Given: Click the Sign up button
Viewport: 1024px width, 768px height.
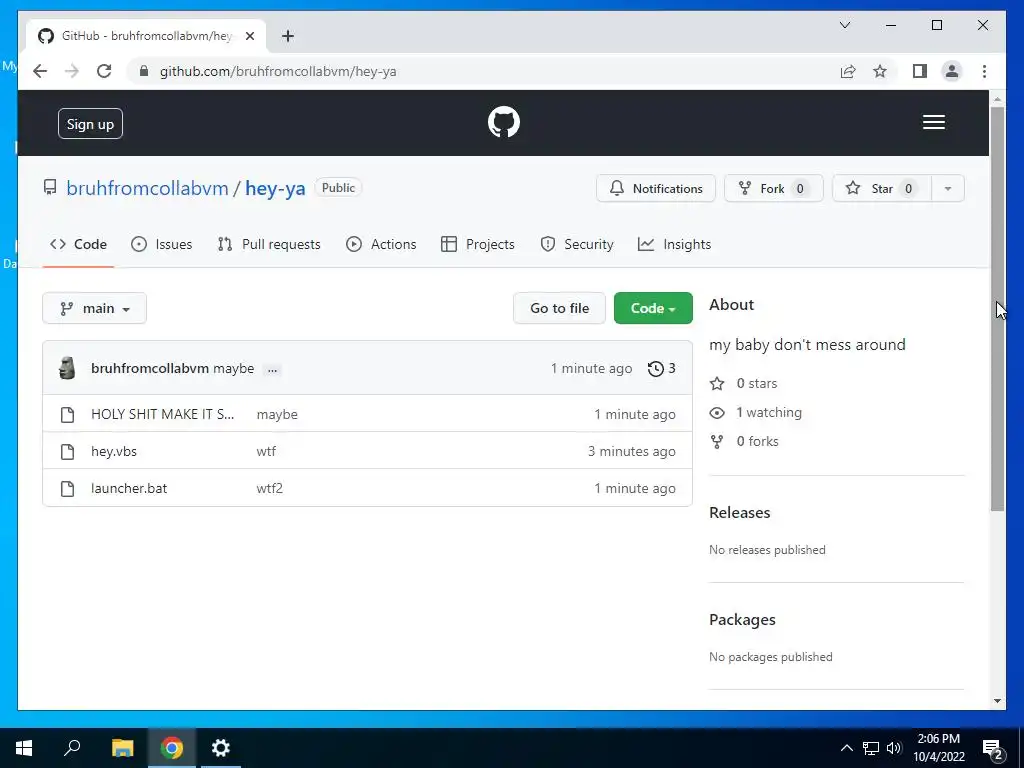Looking at the screenshot, I should point(90,124).
